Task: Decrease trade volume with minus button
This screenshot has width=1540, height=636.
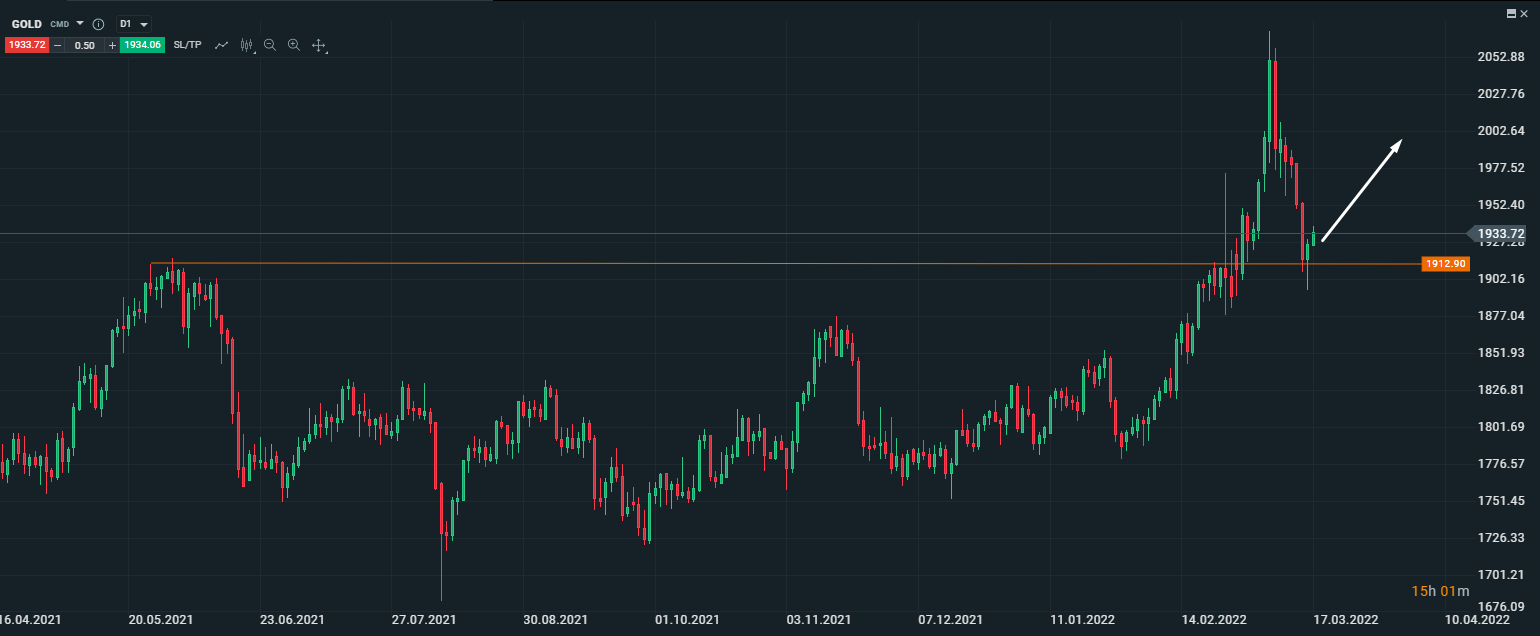Action: click(57, 45)
